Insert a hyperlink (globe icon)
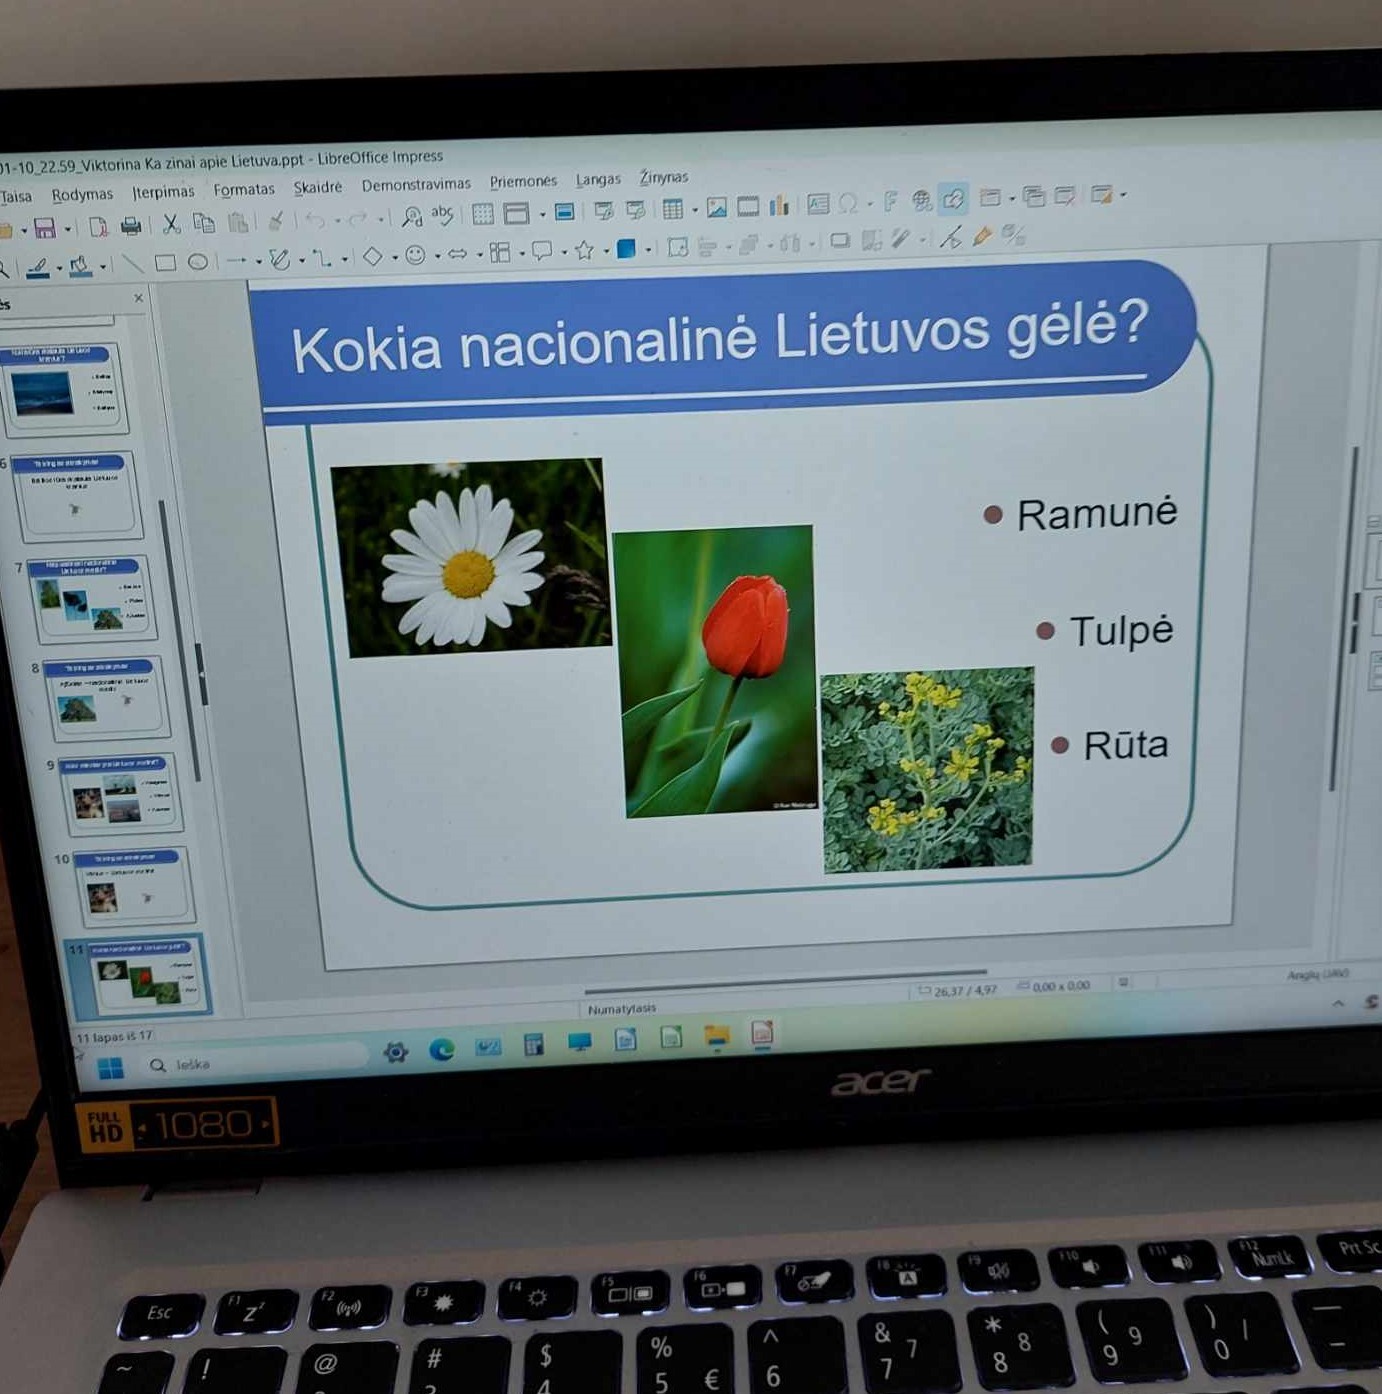 point(922,200)
